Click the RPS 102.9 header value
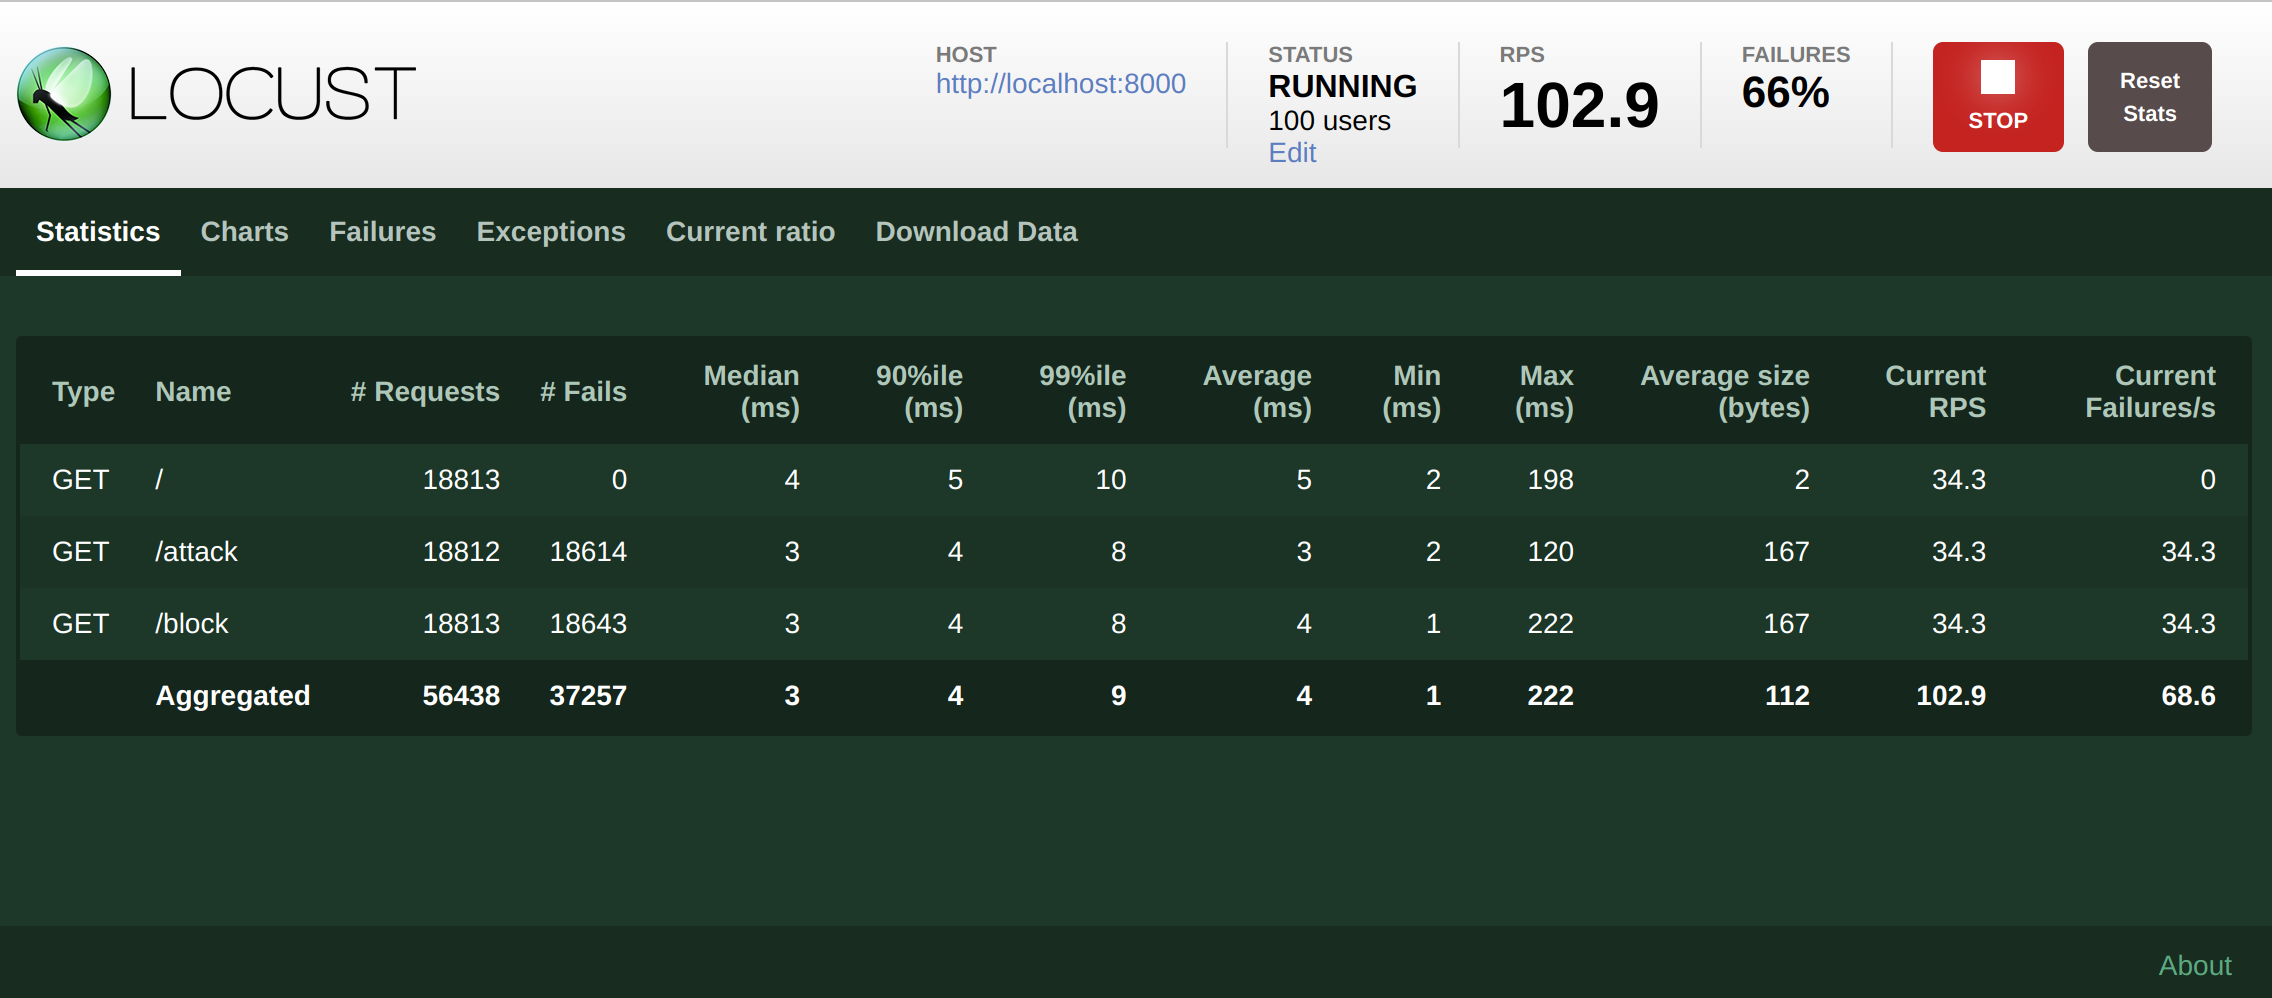Image resolution: width=2272 pixels, height=998 pixels. coord(1579,105)
